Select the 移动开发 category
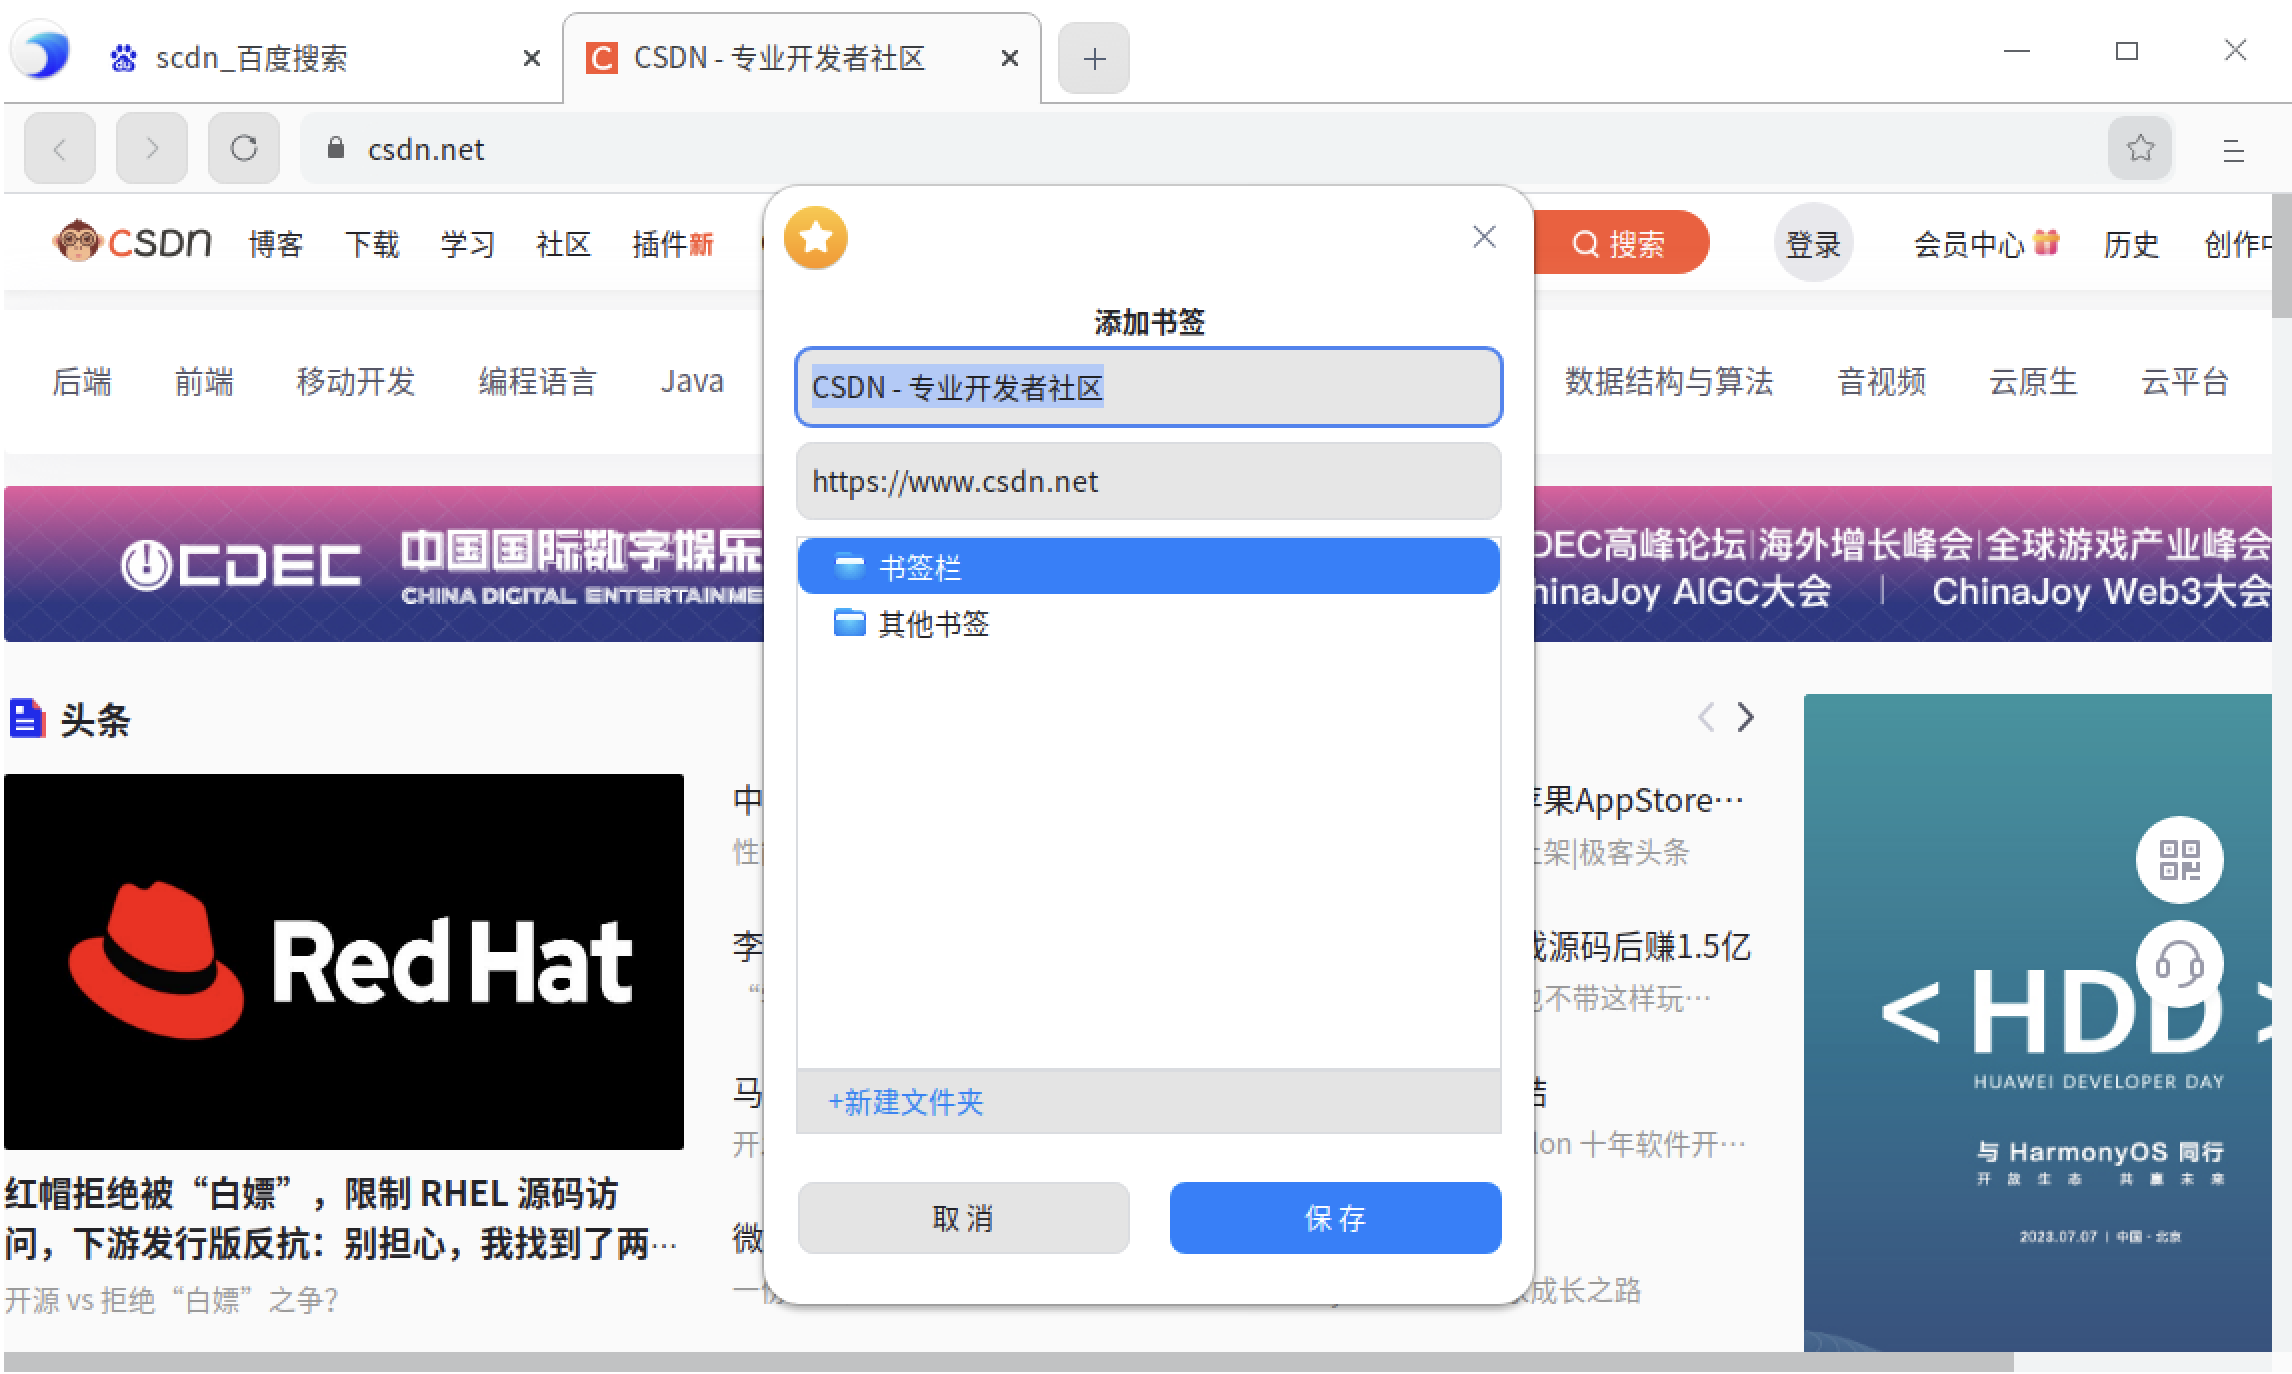The height and width of the screenshot is (1374, 2292). [x=356, y=382]
